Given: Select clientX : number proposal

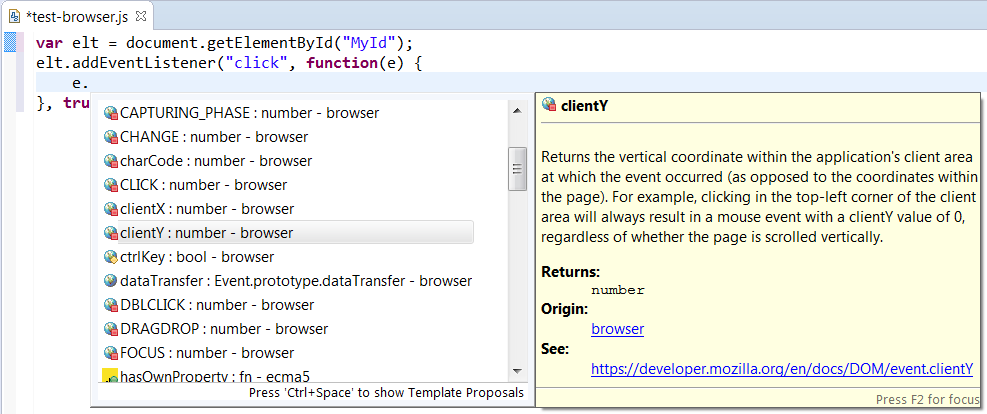Looking at the screenshot, I should 207,209.
